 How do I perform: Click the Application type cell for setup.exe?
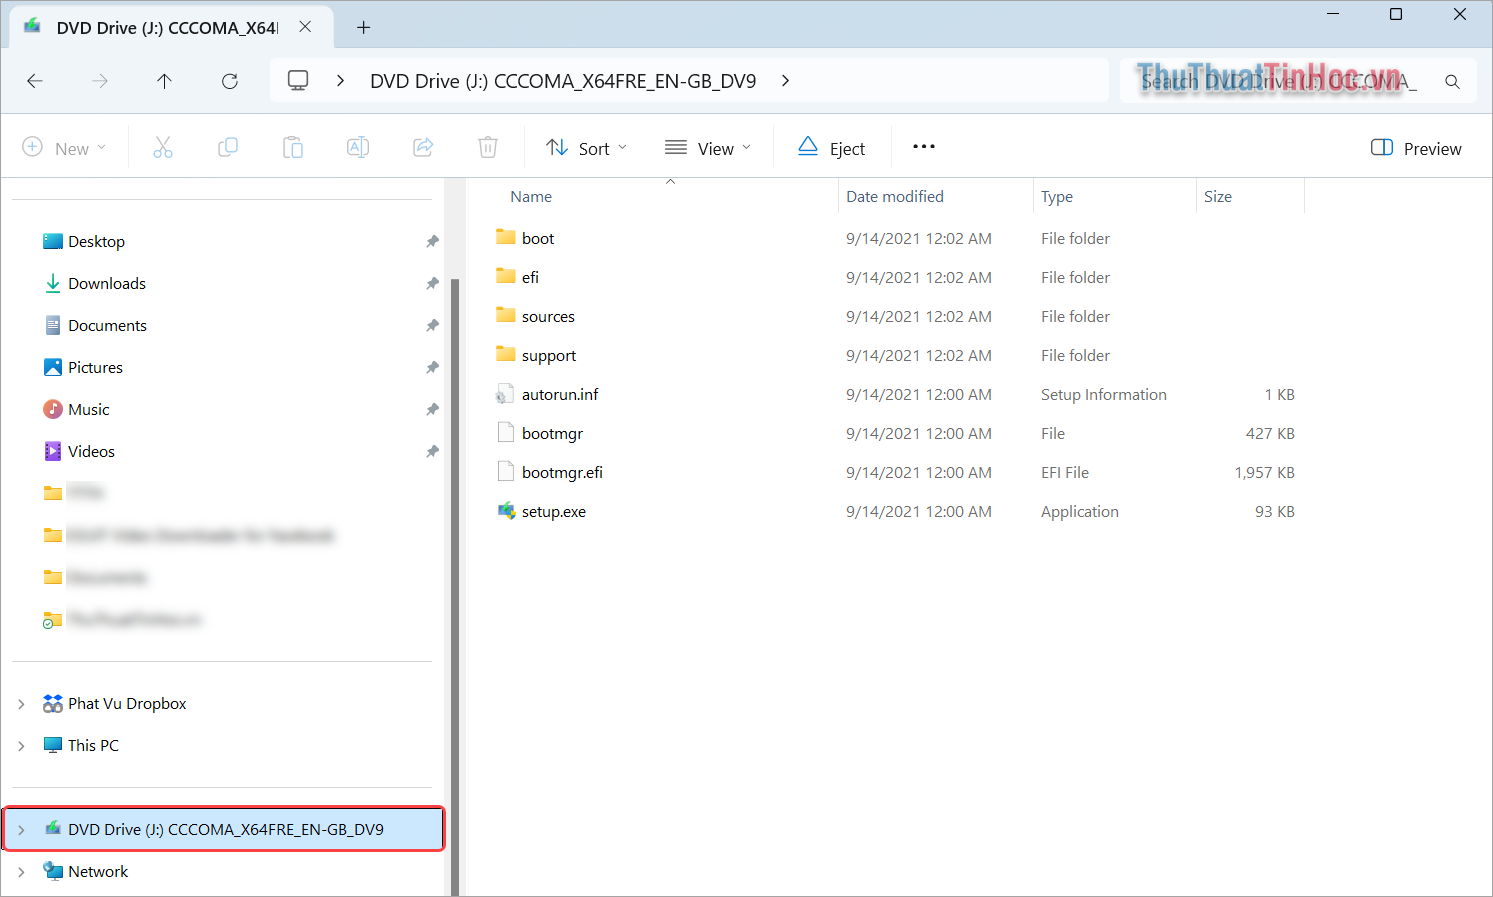1080,511
